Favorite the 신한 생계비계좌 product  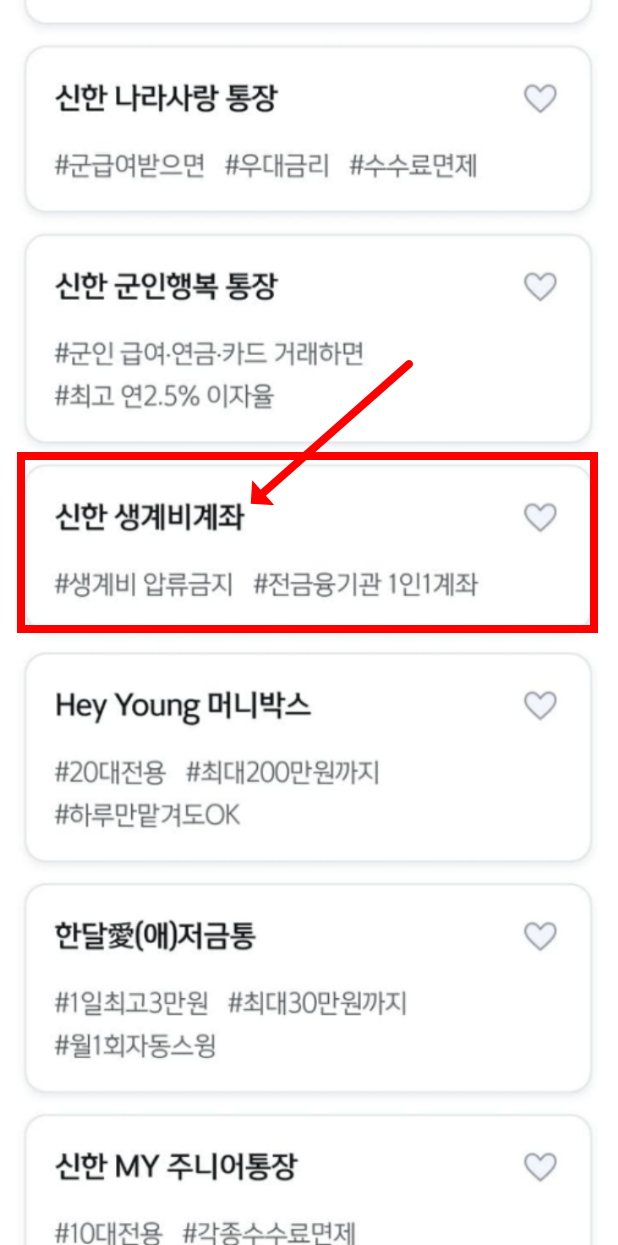pyautogui.click(x=540, y=518)
